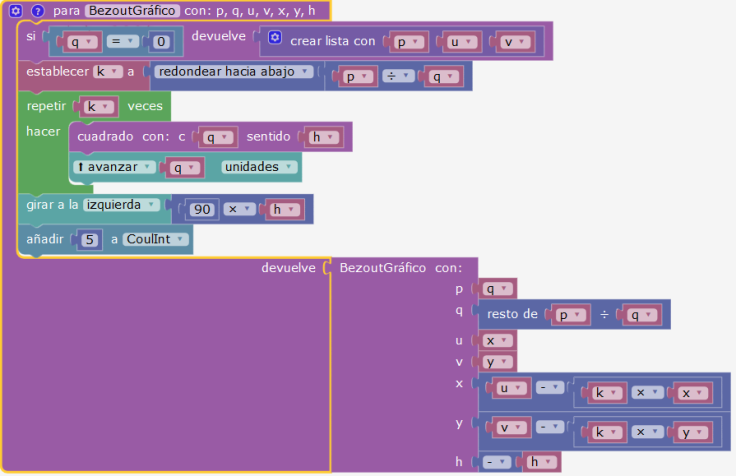Click the number field containing 5

[90, 240]
